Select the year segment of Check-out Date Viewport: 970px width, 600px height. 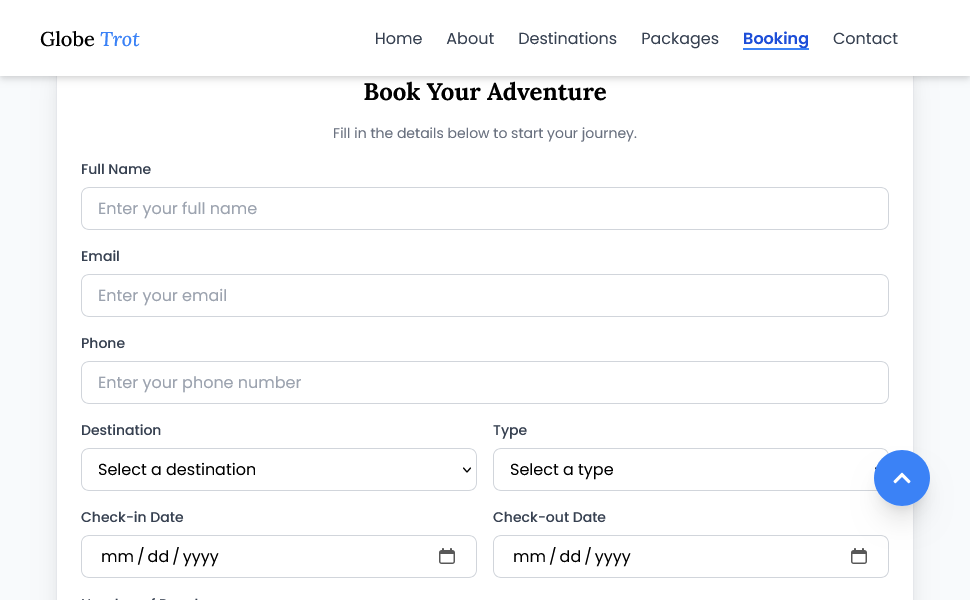click(612, 556)
